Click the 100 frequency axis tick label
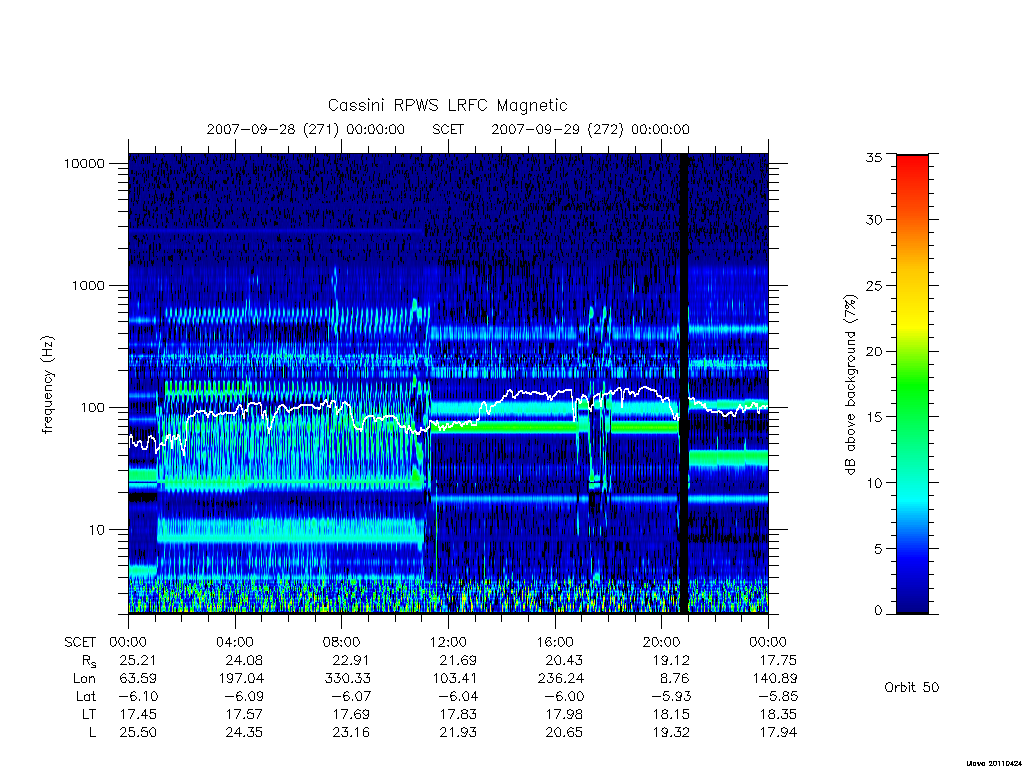The height and width of the screenshot is (768, 1024). coord(92,408)
